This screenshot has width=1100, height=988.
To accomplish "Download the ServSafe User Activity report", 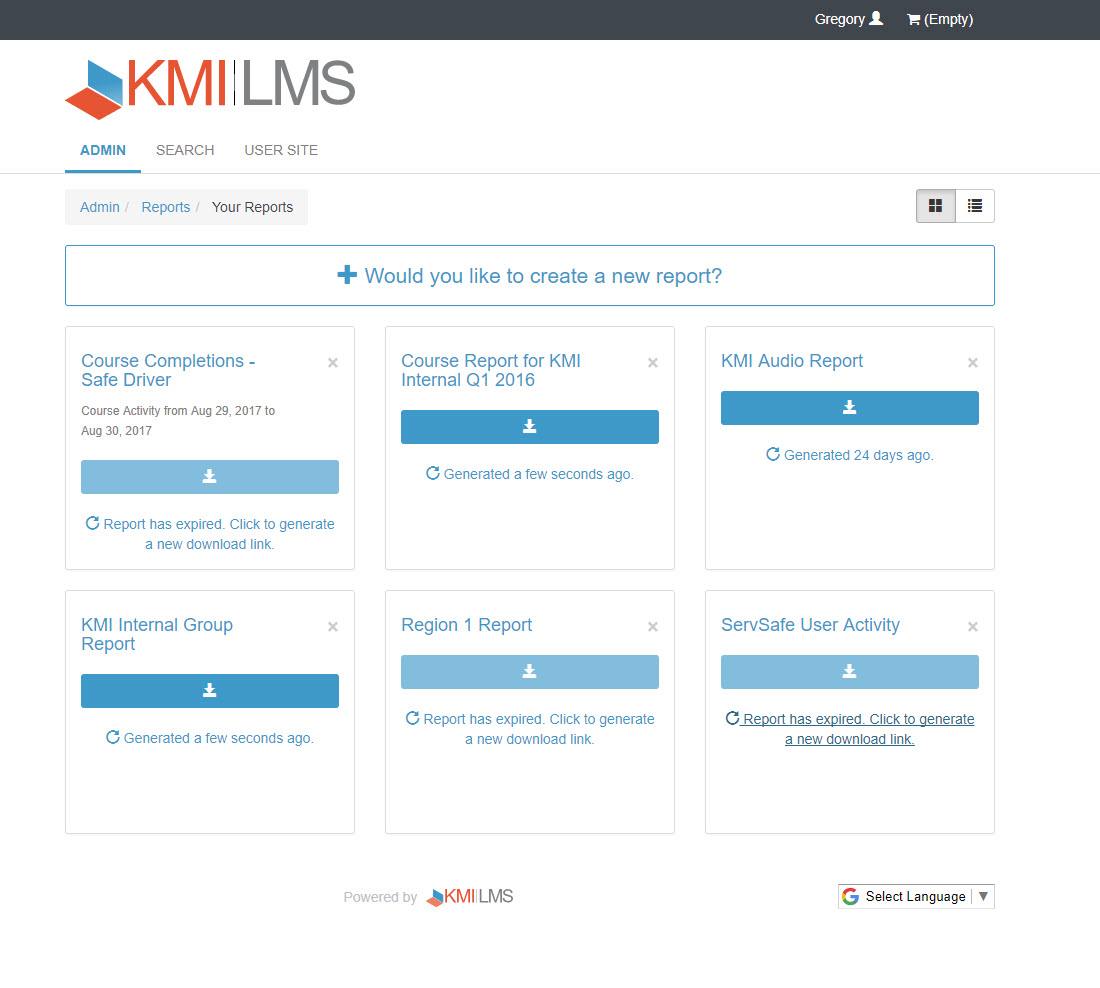I will coord(850,672).
